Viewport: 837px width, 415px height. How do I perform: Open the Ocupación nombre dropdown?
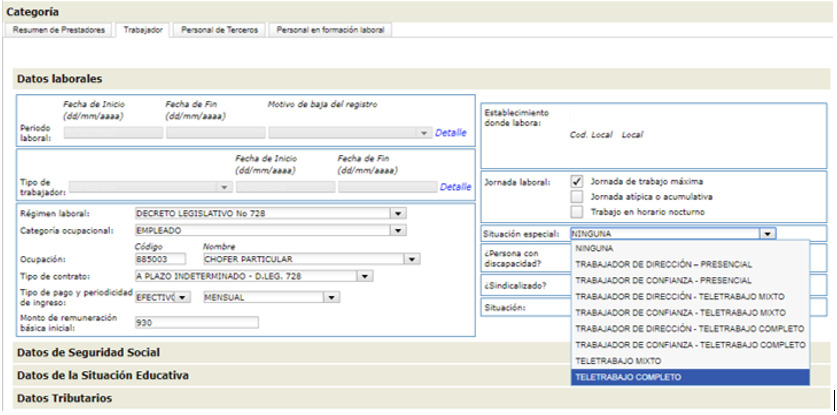(x=412, y=260)
